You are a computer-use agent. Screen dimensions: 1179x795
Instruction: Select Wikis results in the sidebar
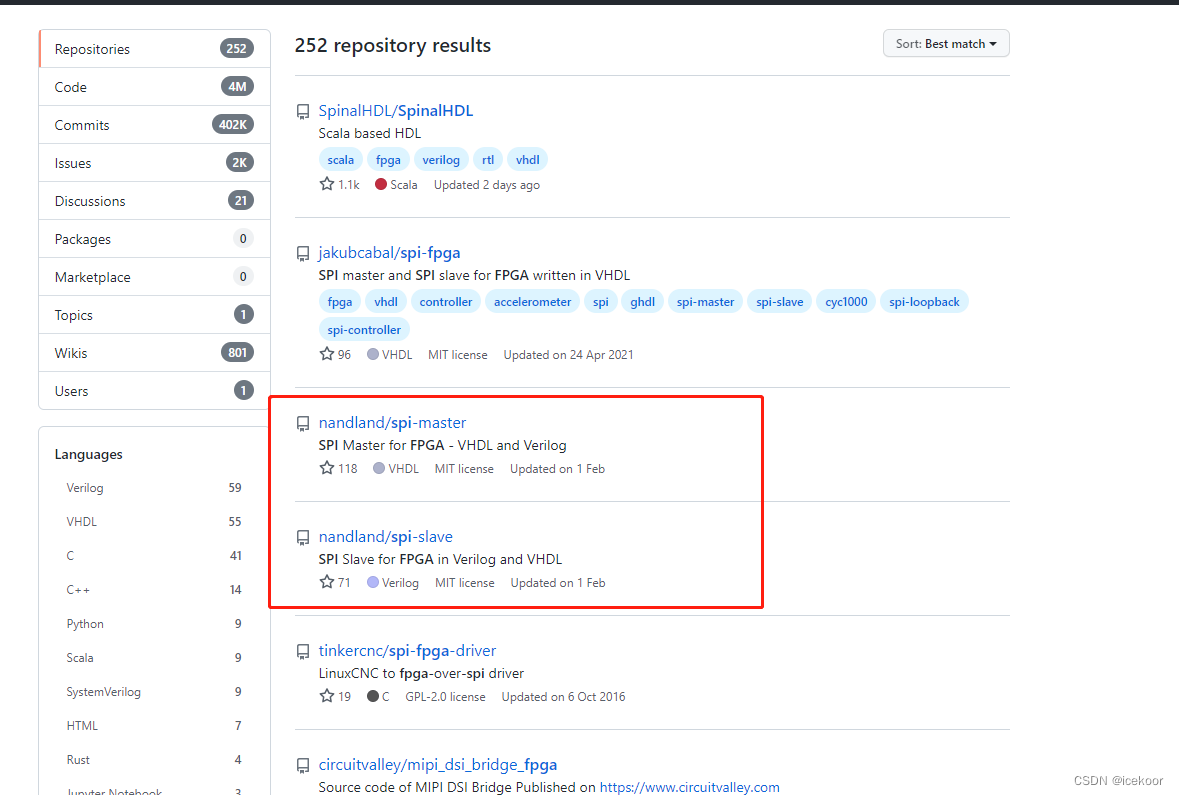(x=154, y=353)
